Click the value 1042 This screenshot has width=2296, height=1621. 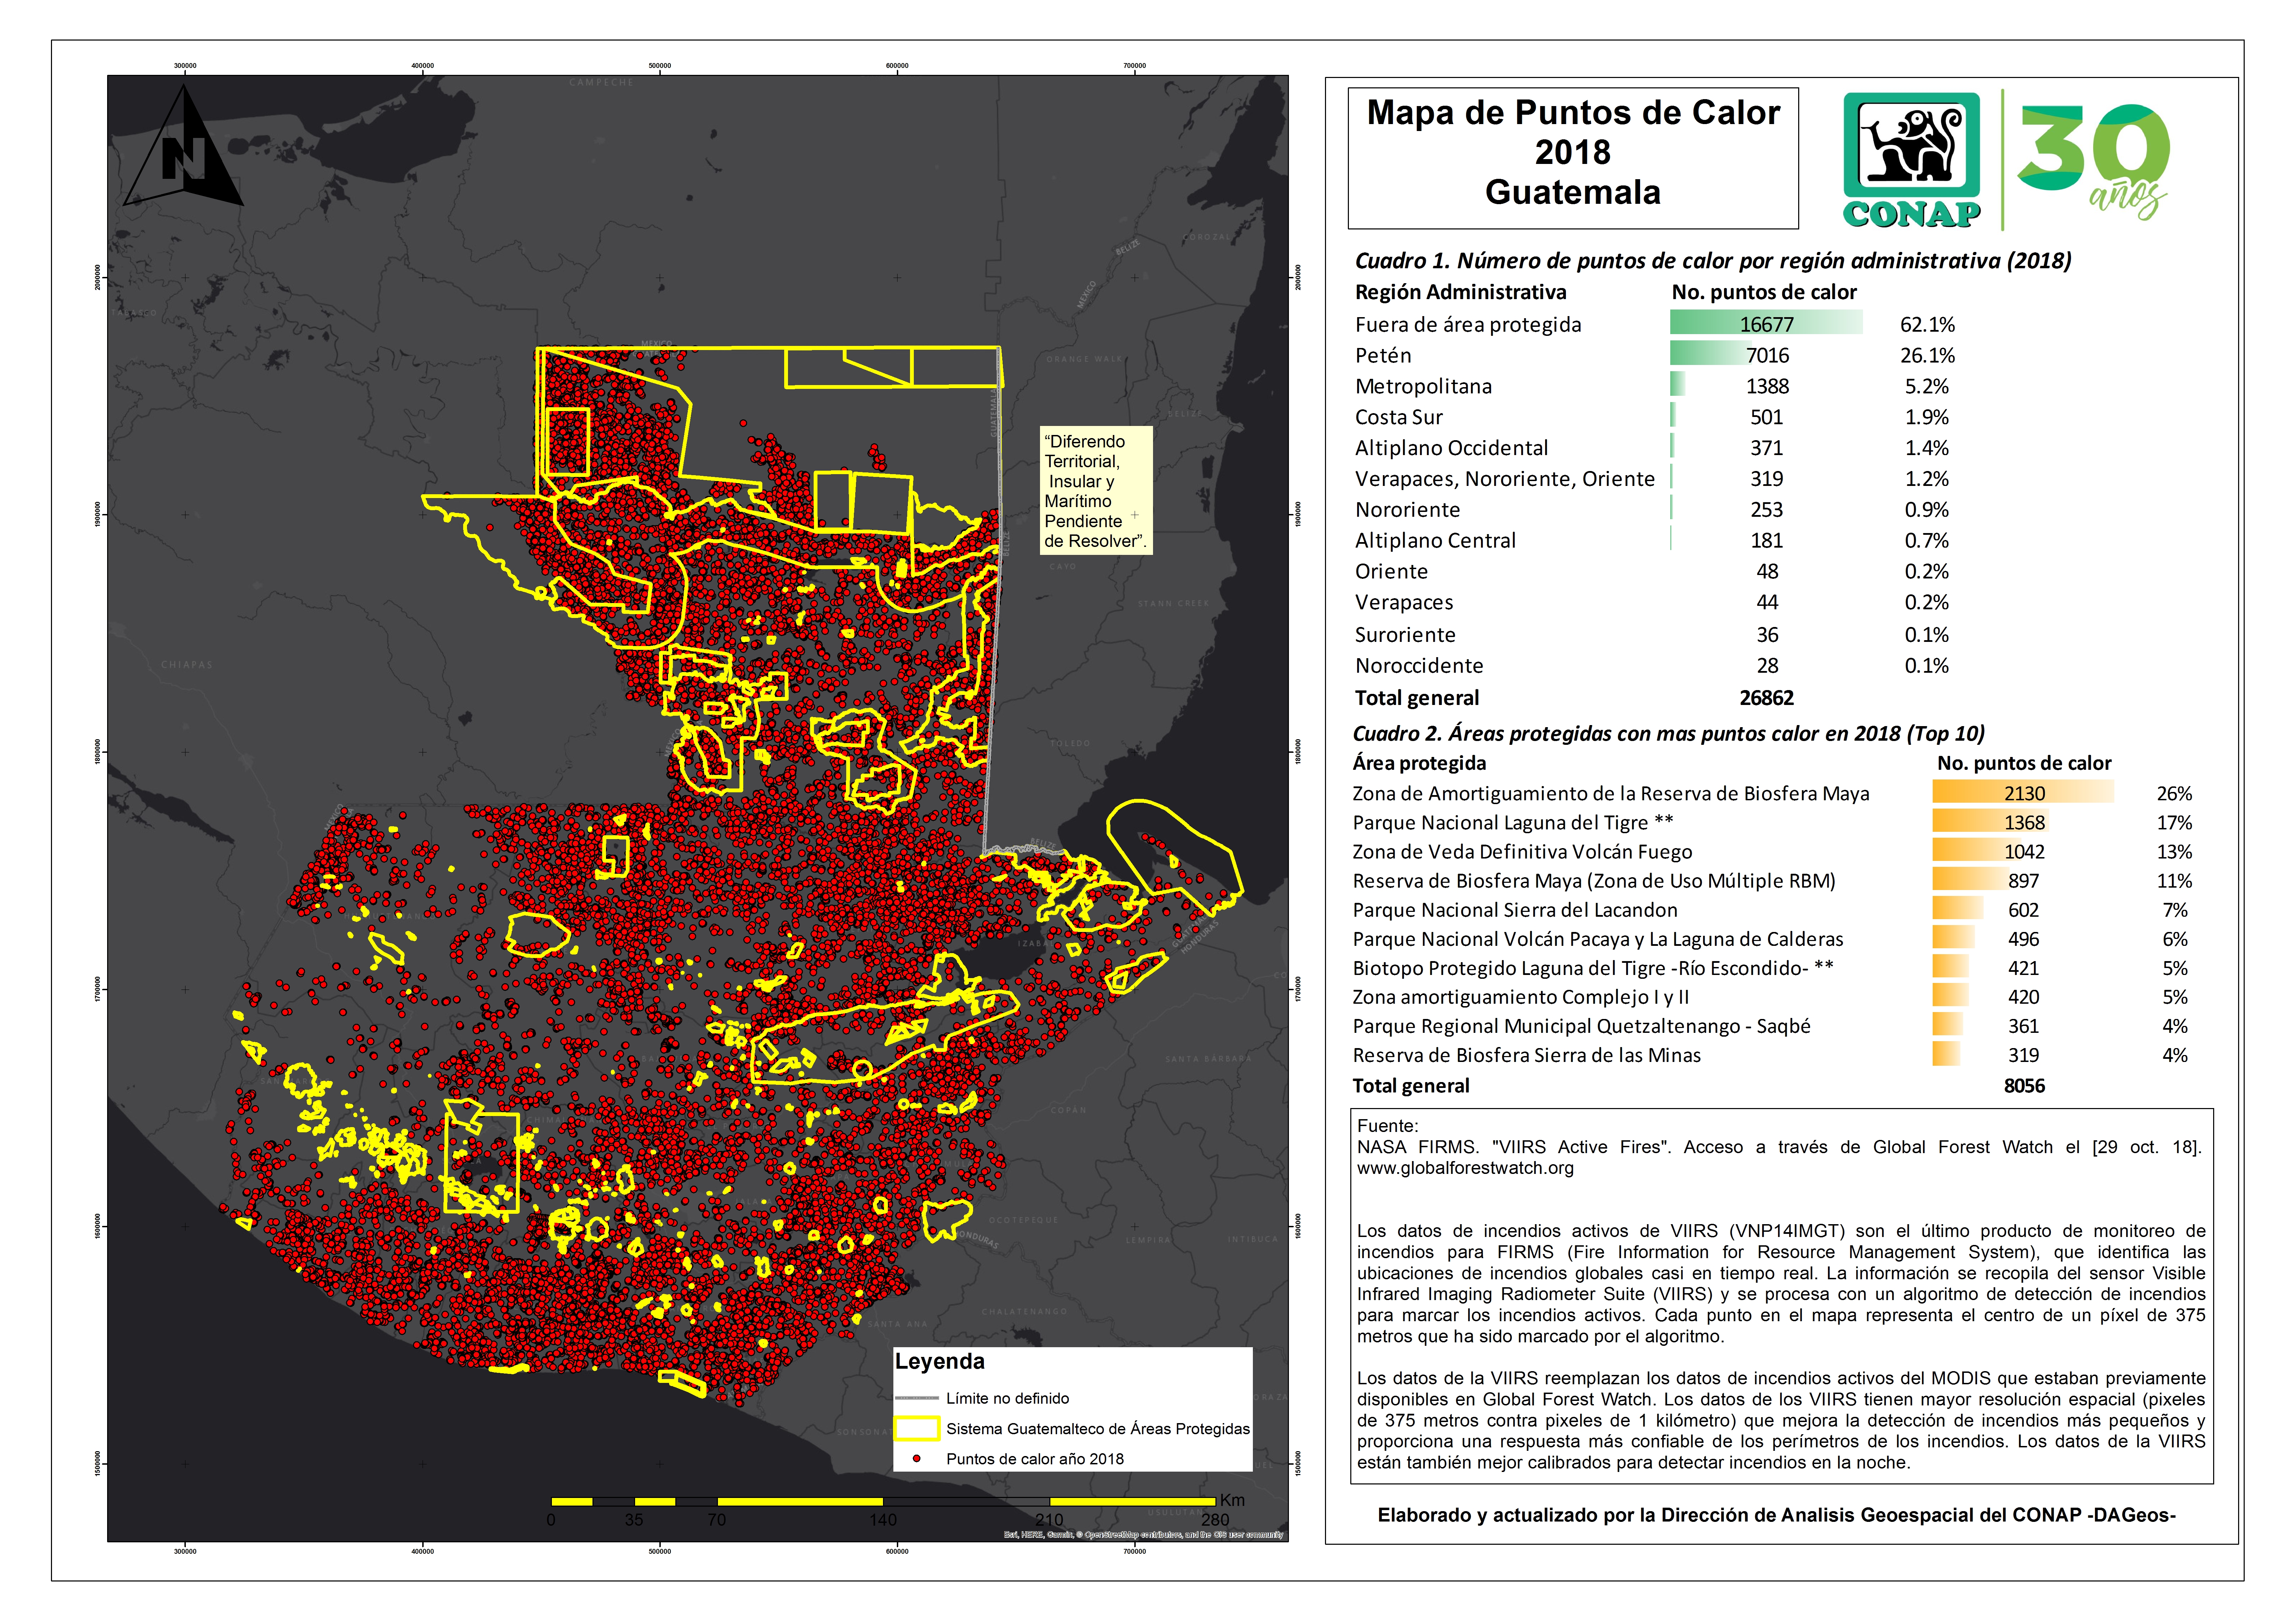2023,852
